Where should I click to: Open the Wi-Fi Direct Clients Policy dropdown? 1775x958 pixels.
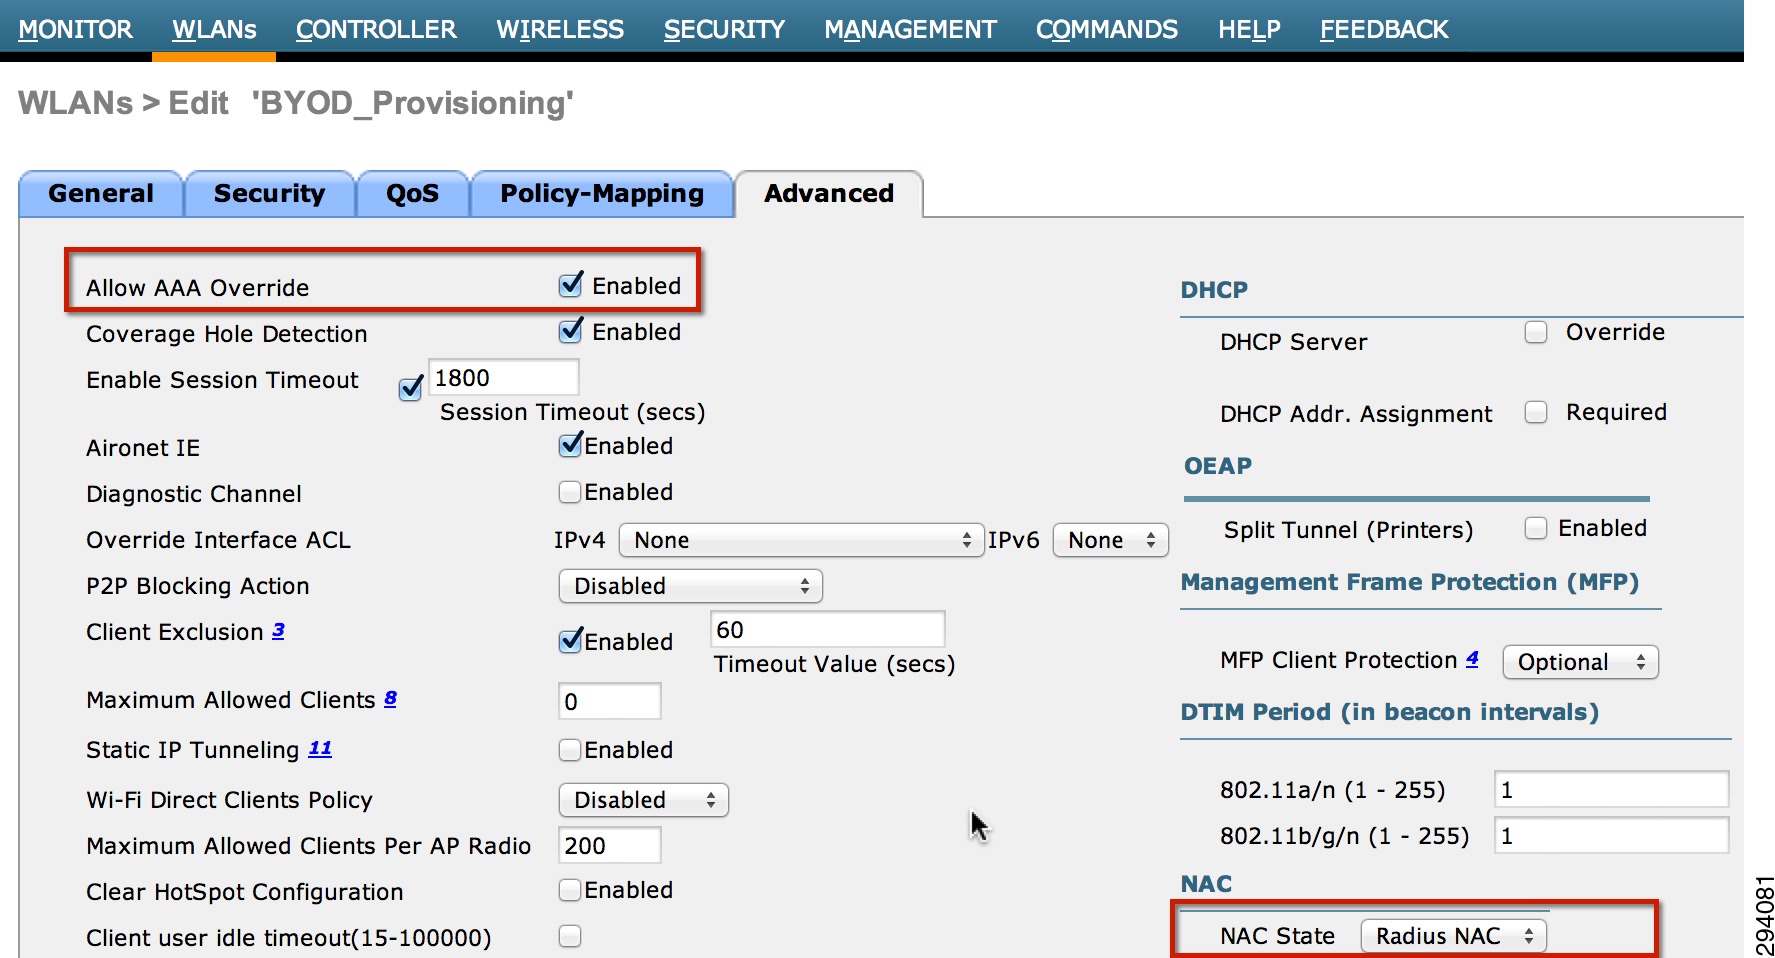(644, 800)
